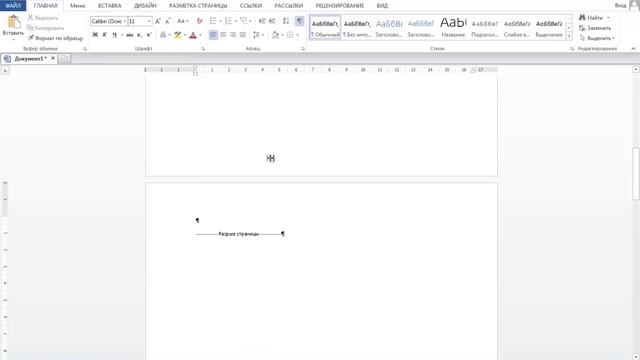This screenshot has width=640, height=360.
Task: Pick the red font color button
Action: [x=193, y=35]
